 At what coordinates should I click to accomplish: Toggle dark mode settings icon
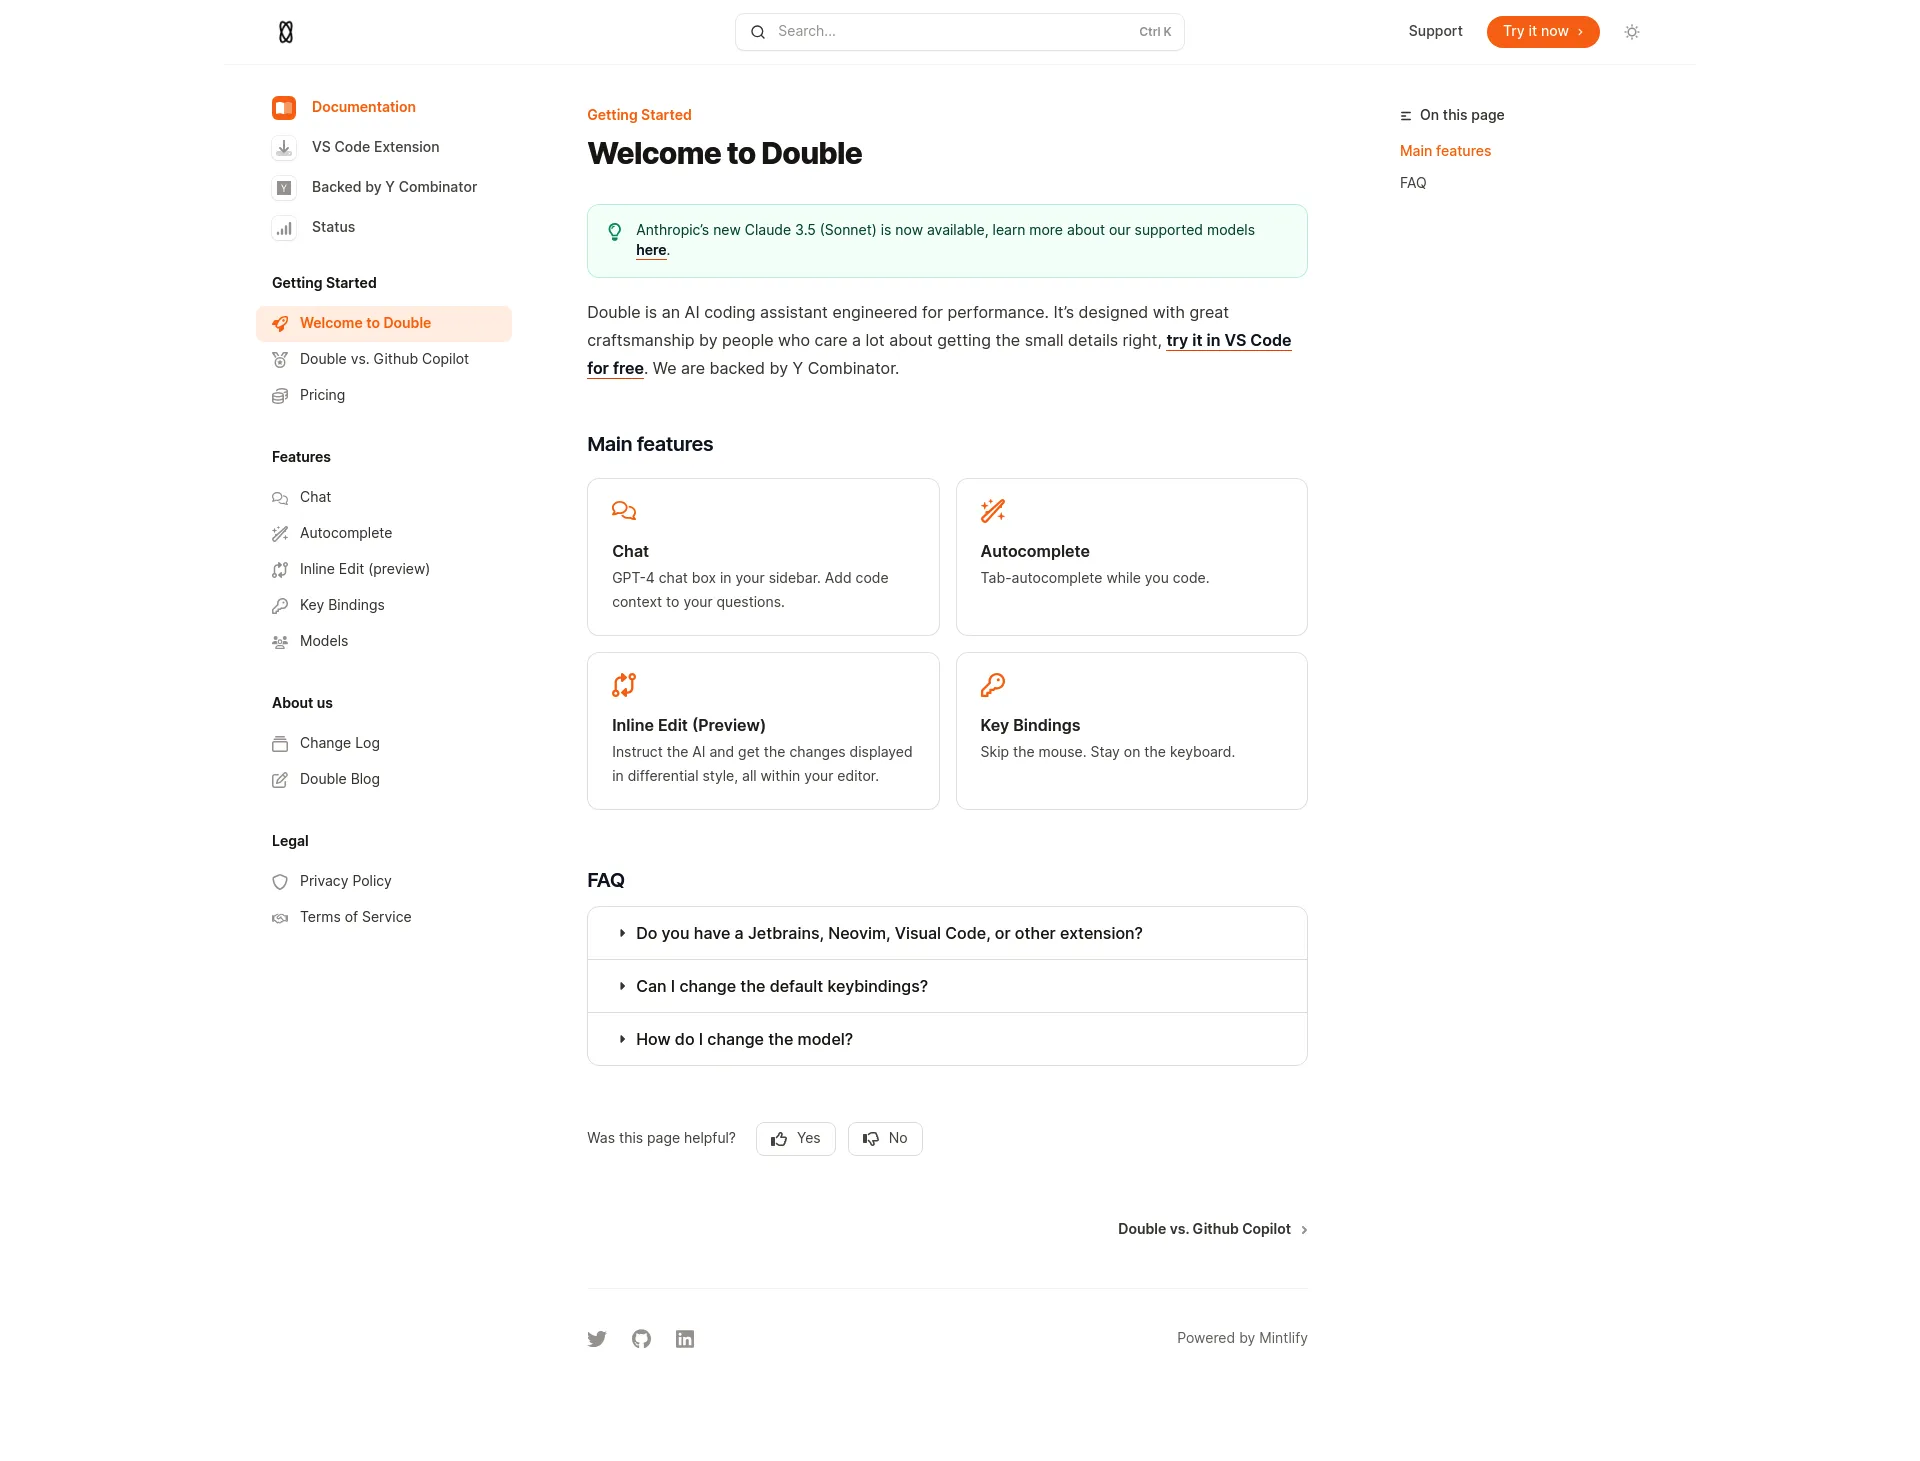click(x=1631, y=32)
